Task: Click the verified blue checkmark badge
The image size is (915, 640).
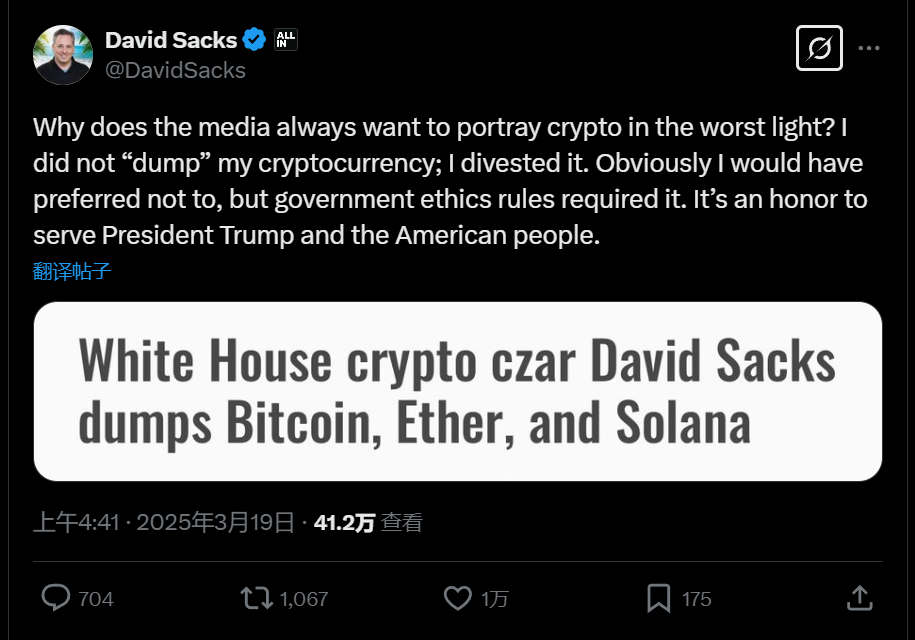Action: click(256, 39)
